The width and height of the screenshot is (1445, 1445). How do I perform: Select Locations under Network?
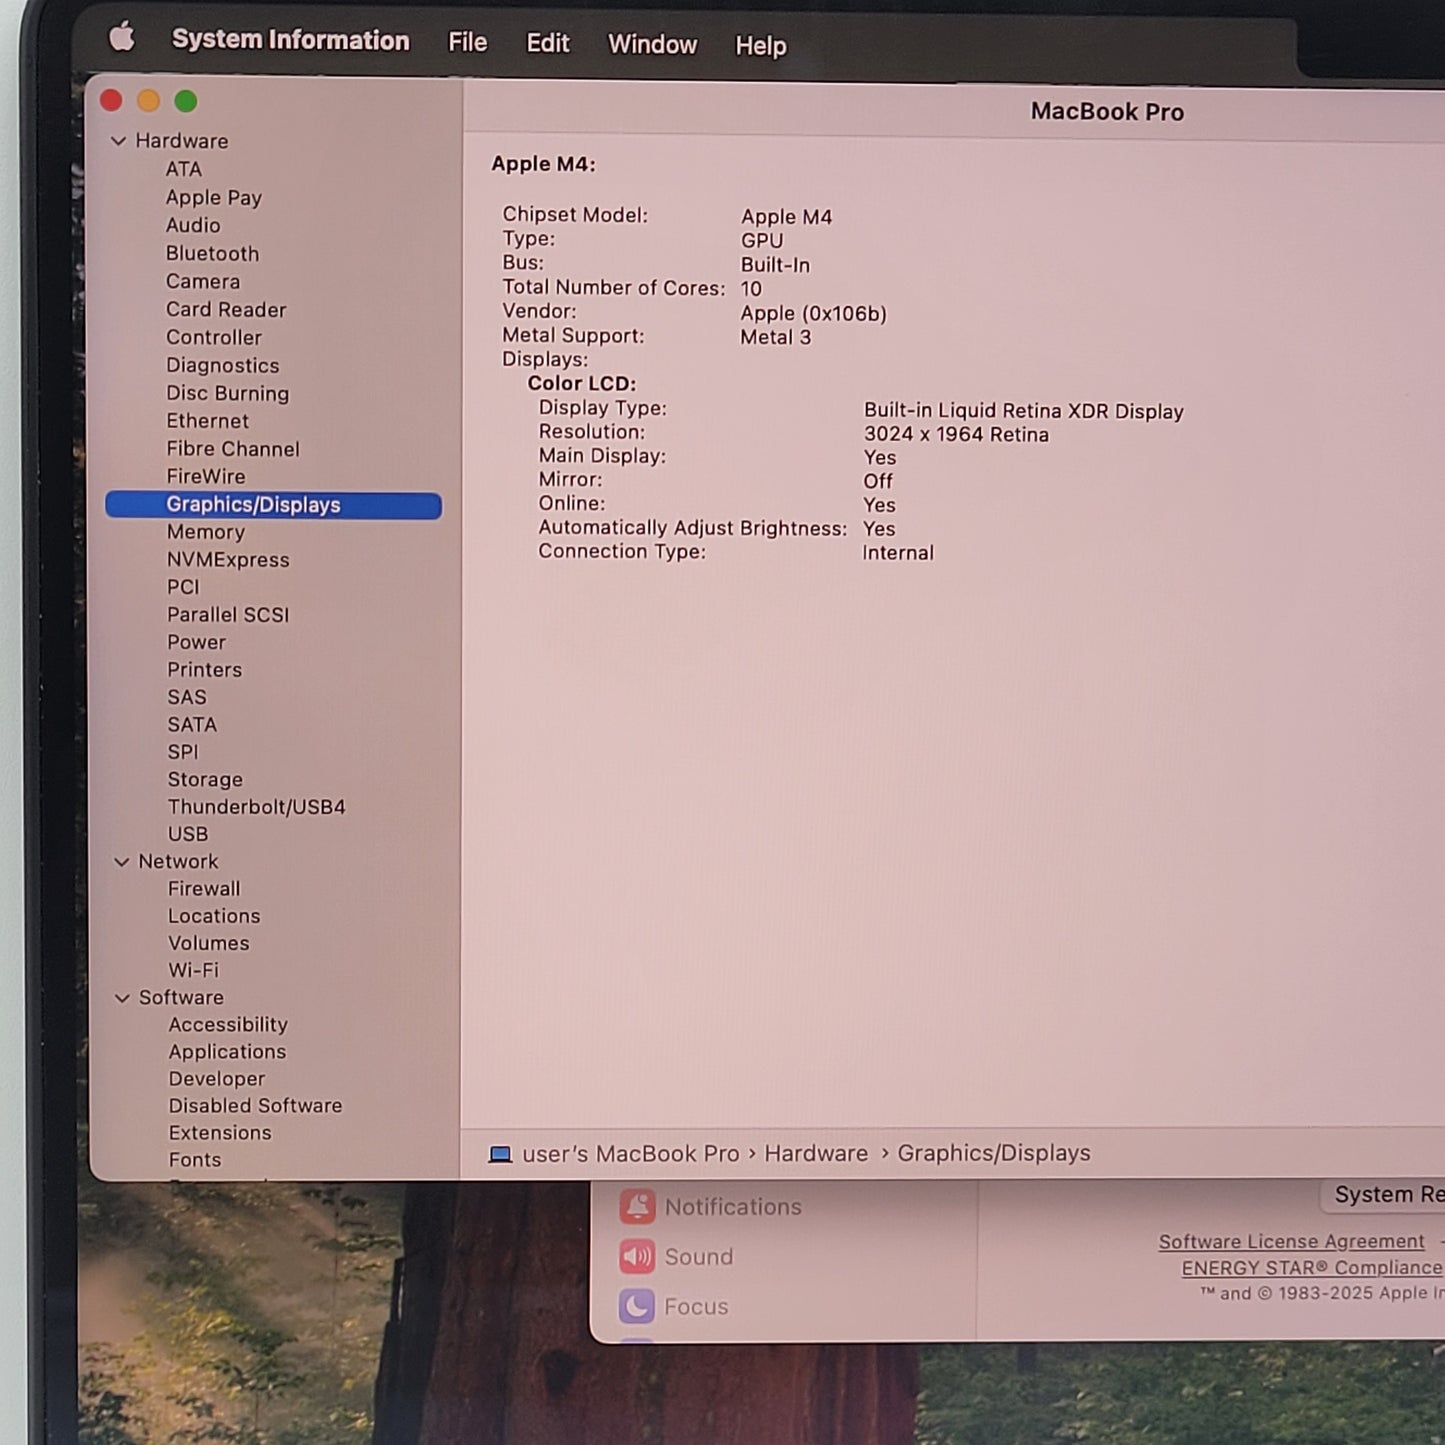214,916
